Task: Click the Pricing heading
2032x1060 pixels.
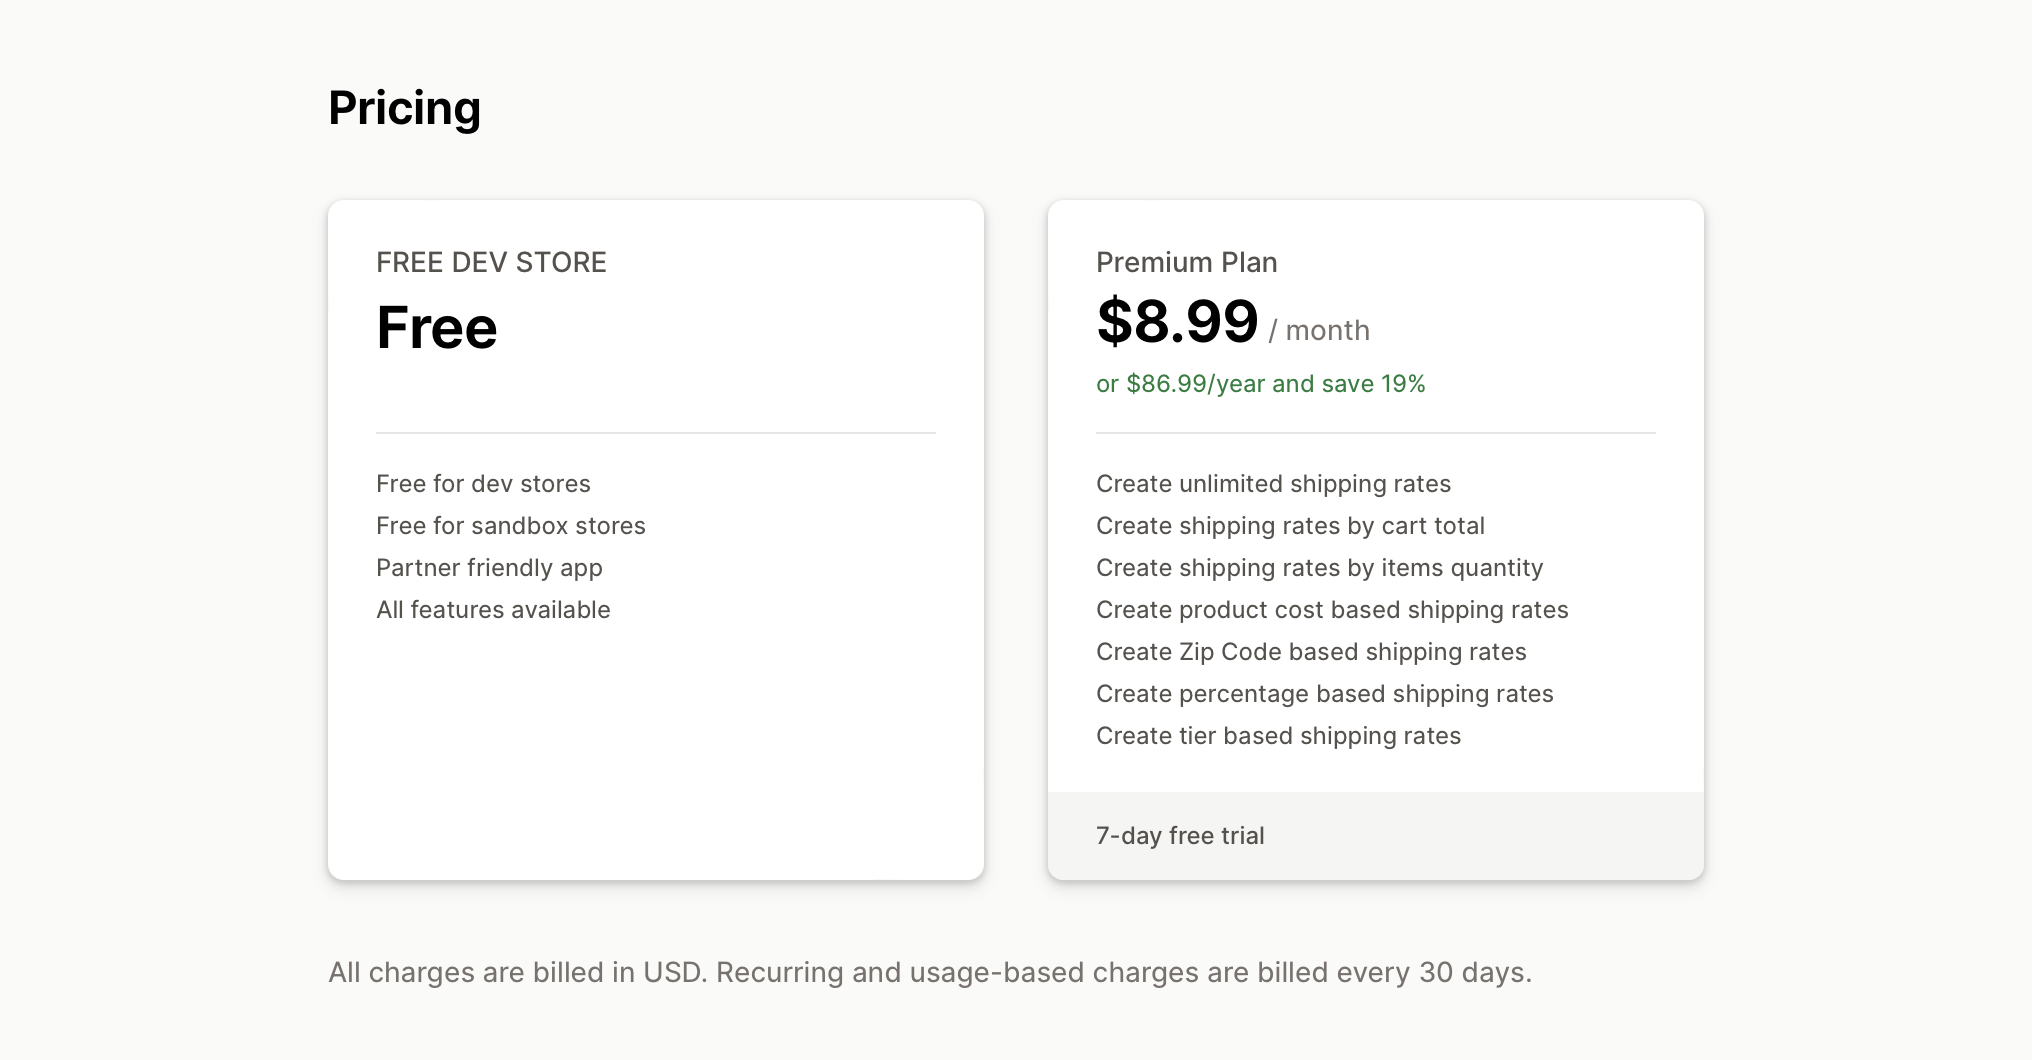Action: (404, 107)
